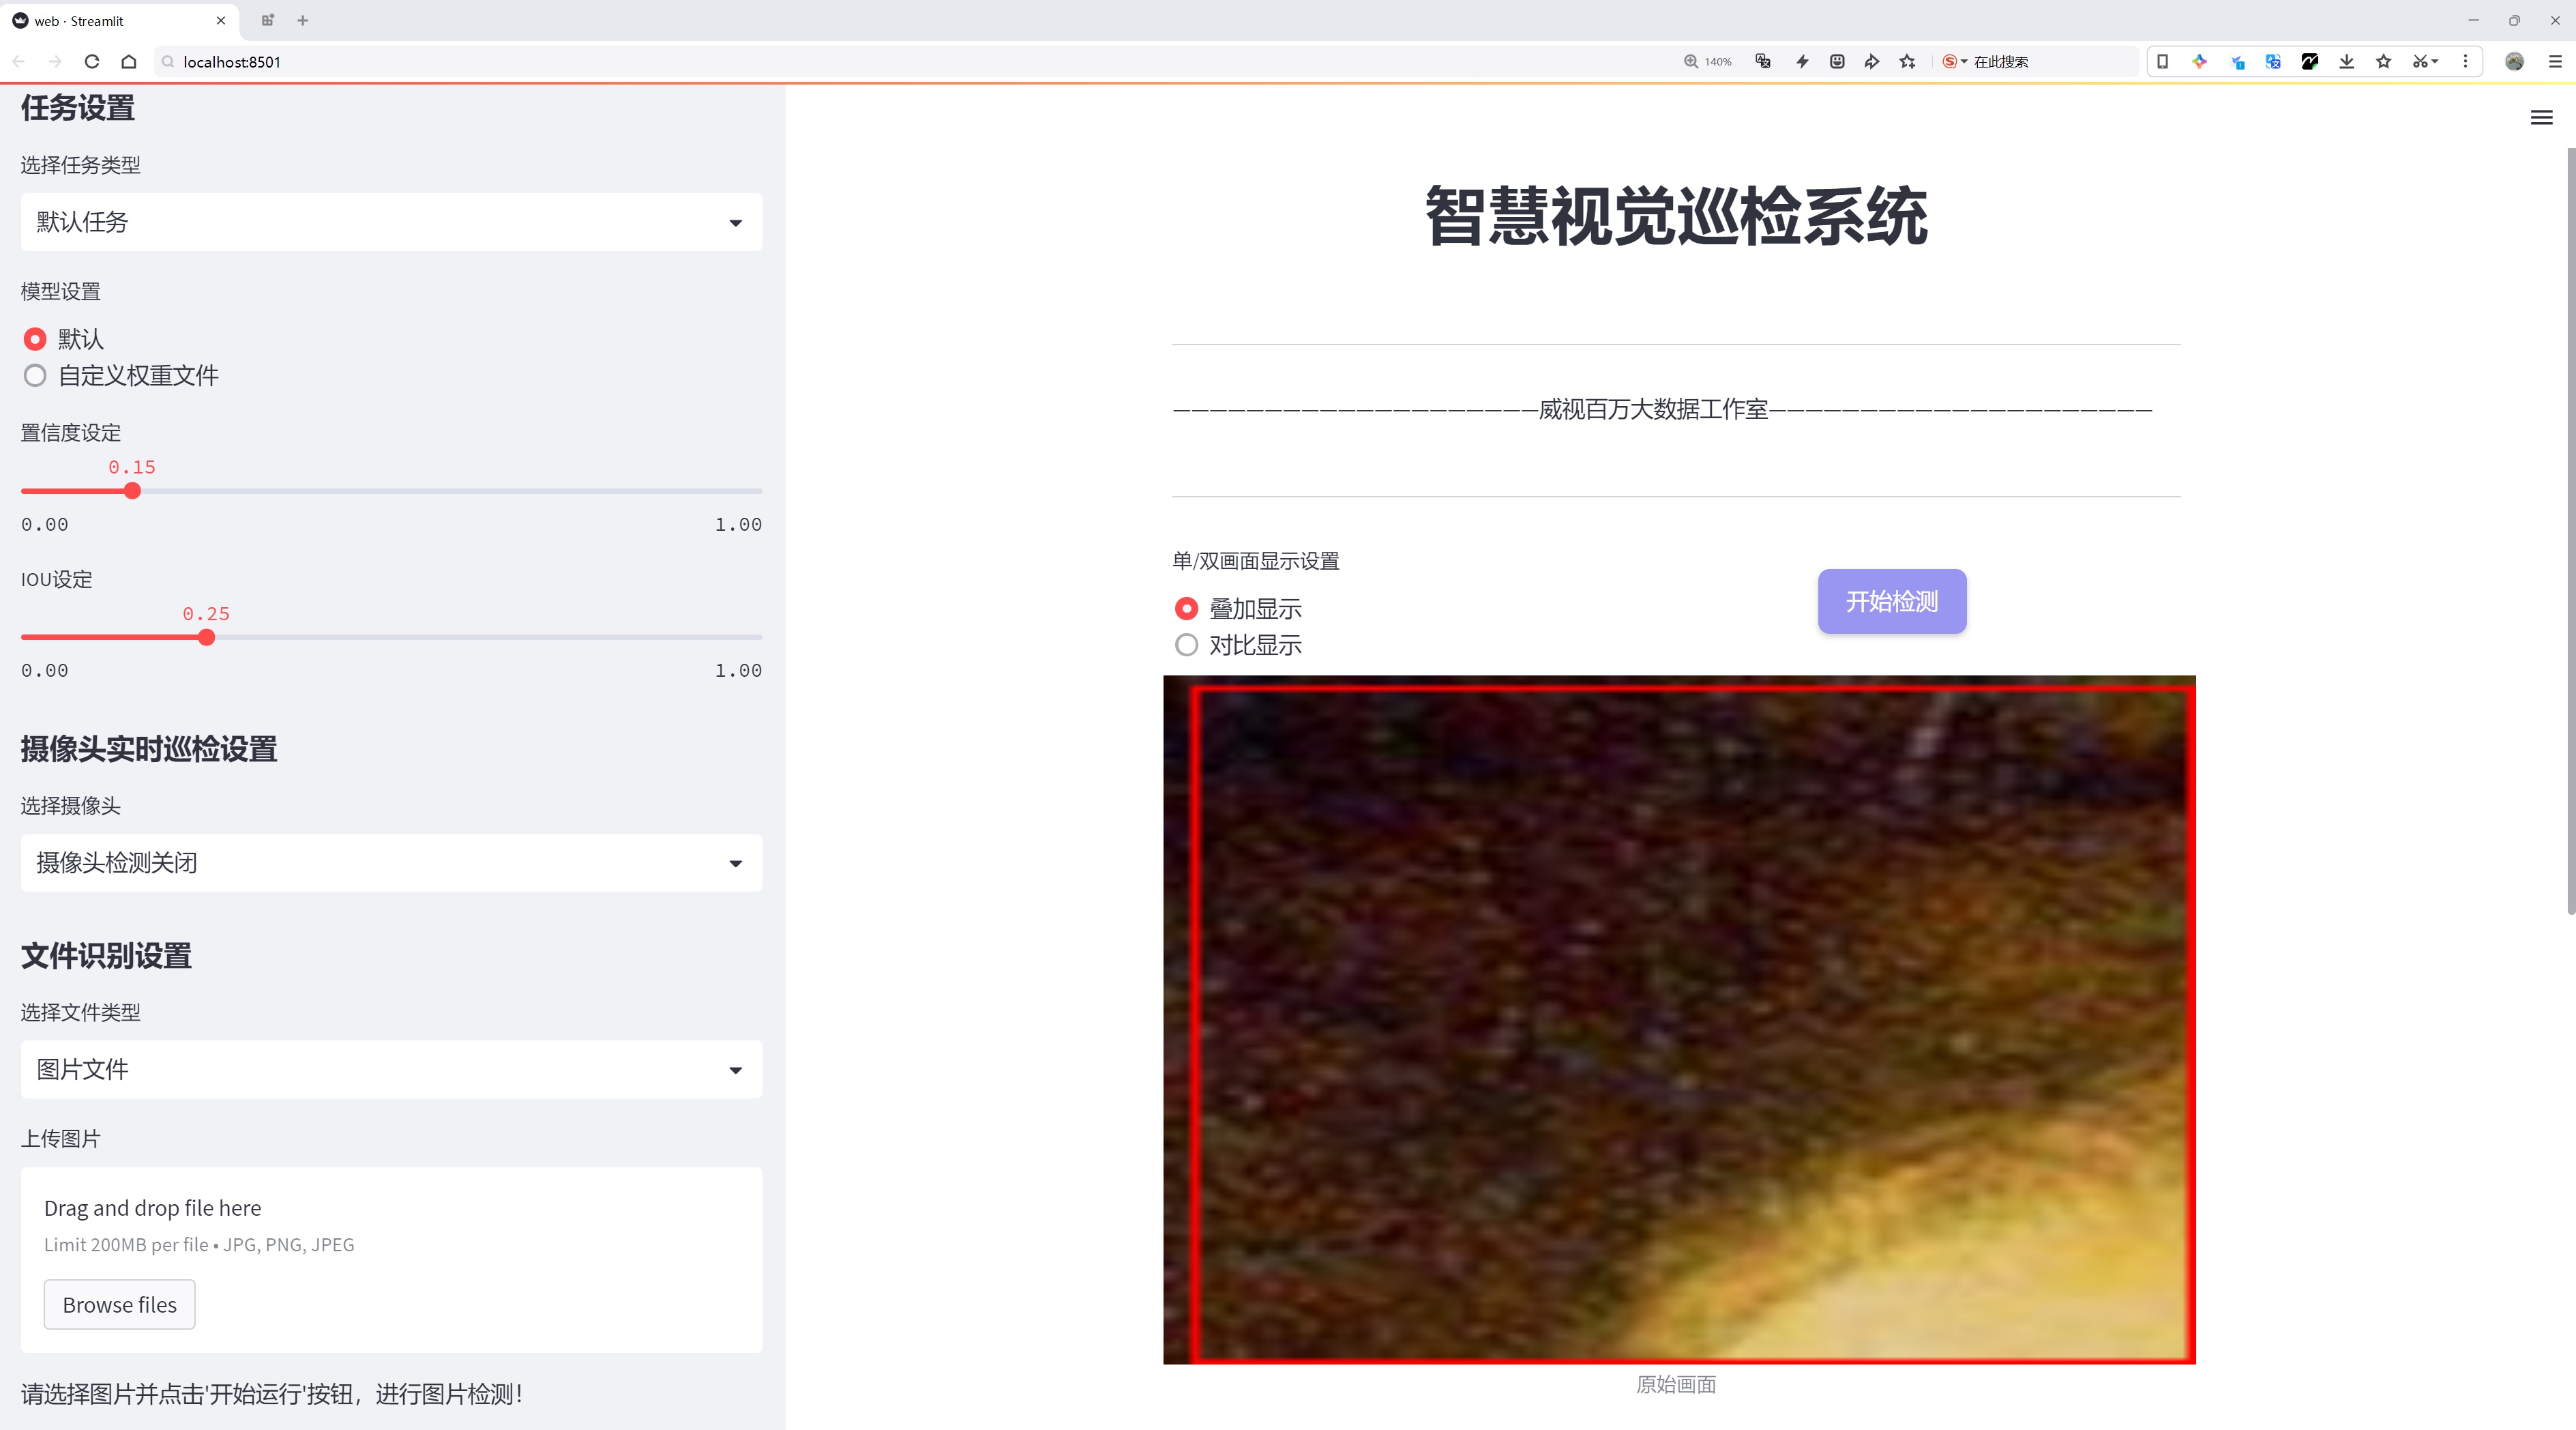Go to browser home page icon
Image resolution: width=2576 pixels, height=1430 pixels.
point(129,61)
